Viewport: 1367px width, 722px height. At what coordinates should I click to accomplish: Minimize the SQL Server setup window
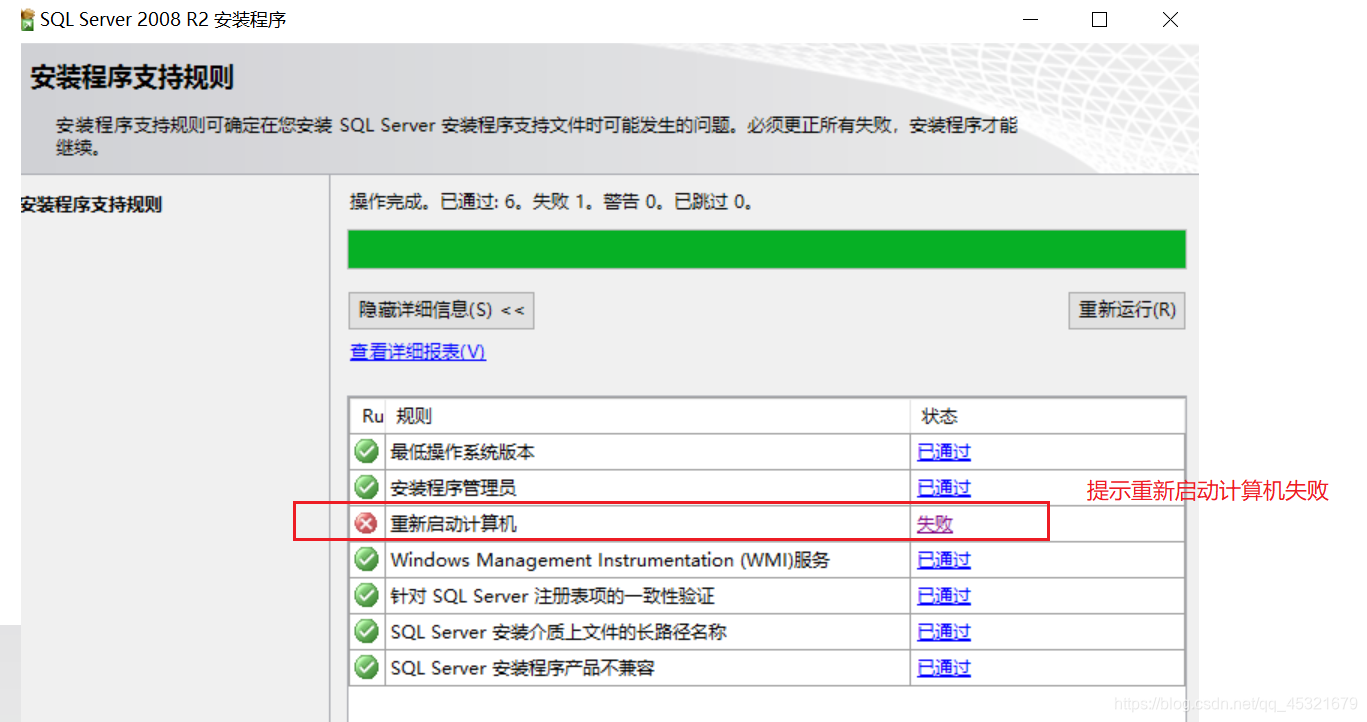point(1029,20)
